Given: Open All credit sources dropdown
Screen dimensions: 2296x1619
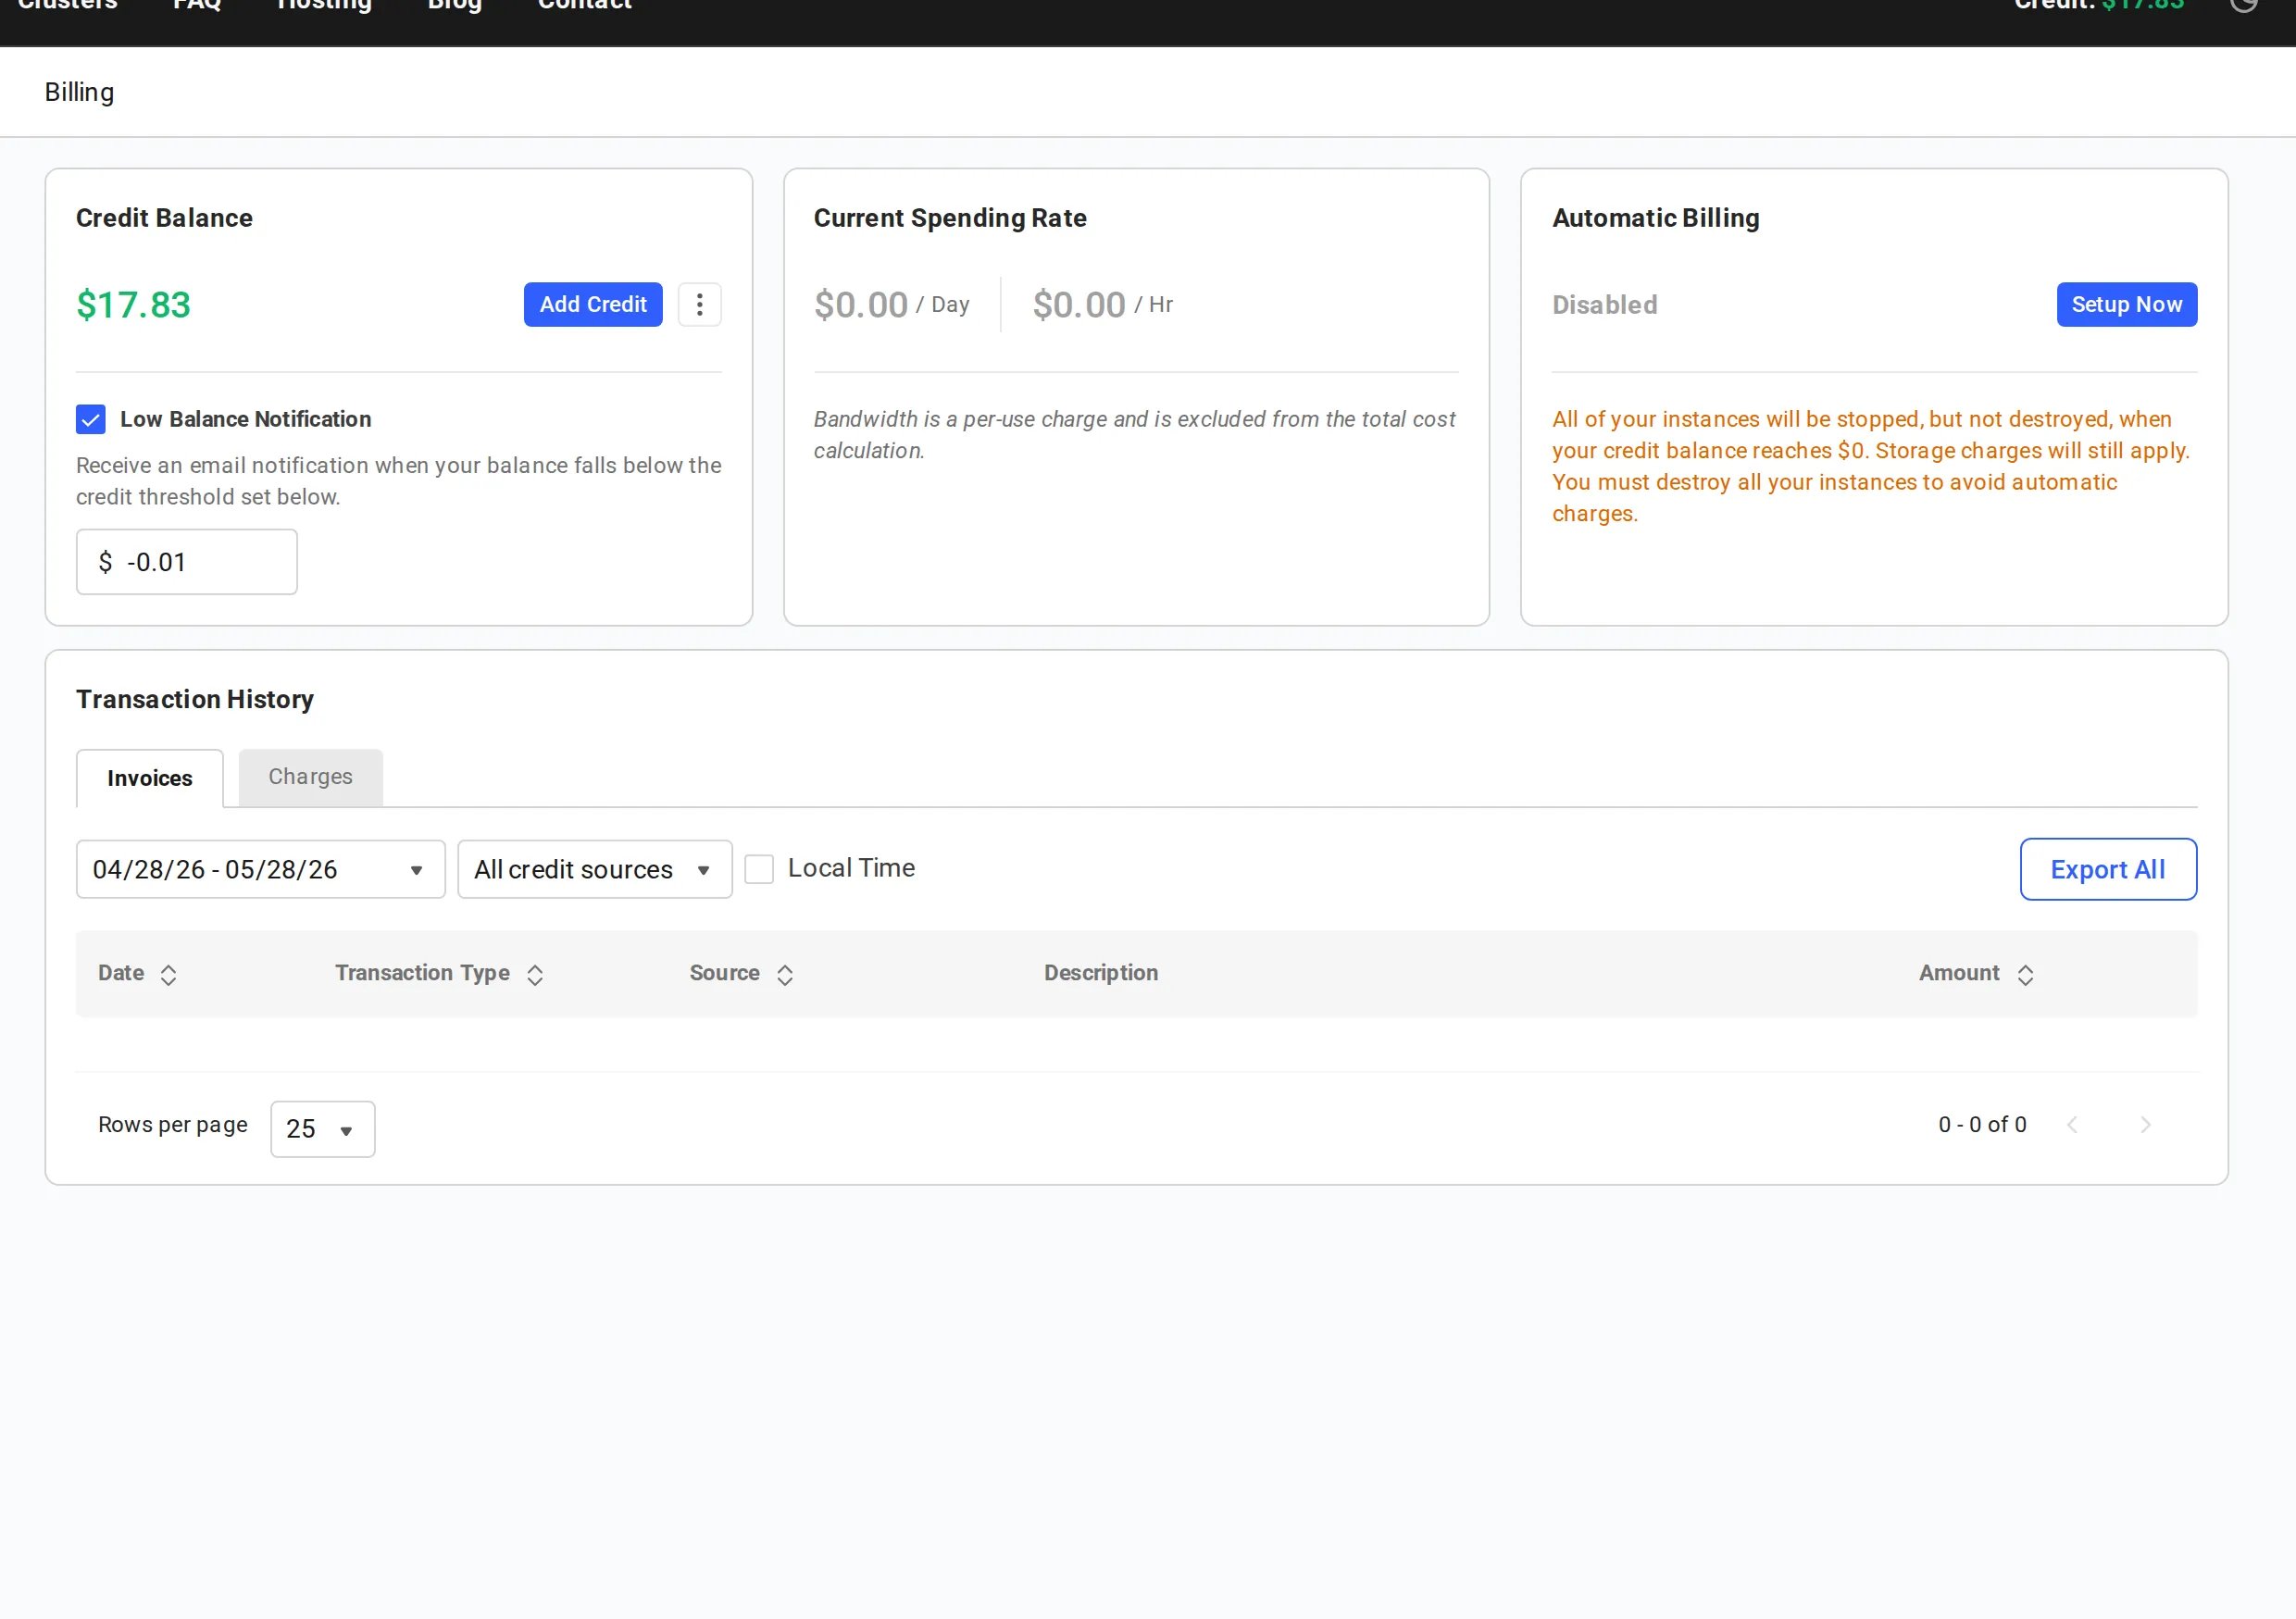Looking at the screenshot, I should pyautogui.click(x=595, y=869).
